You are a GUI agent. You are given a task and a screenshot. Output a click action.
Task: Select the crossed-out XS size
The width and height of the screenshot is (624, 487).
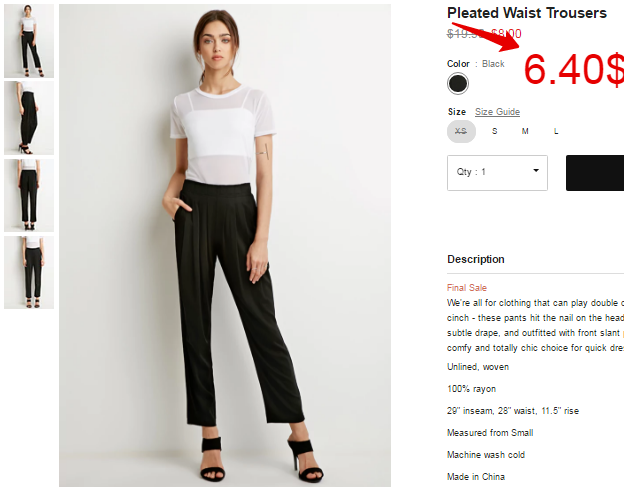461,131
